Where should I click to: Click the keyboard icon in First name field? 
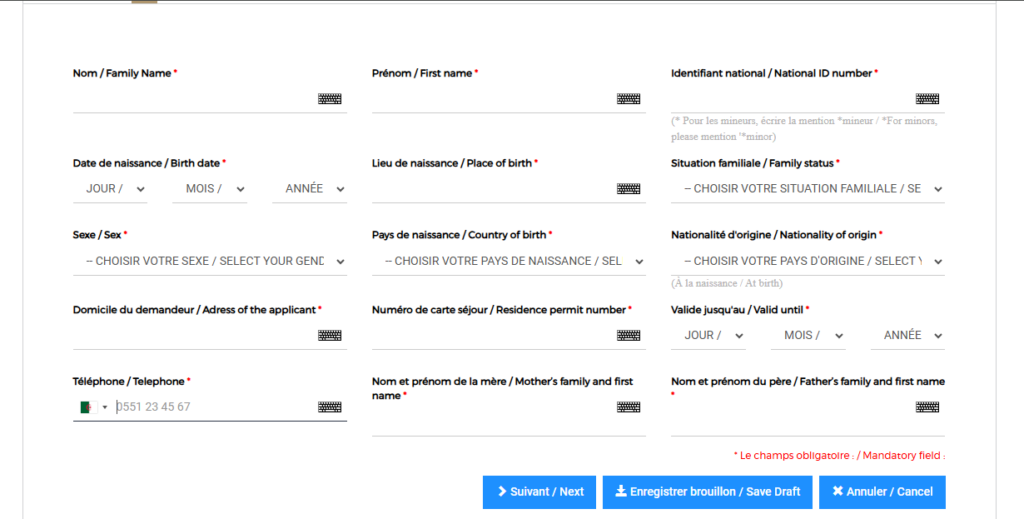(x=628, y=99)
